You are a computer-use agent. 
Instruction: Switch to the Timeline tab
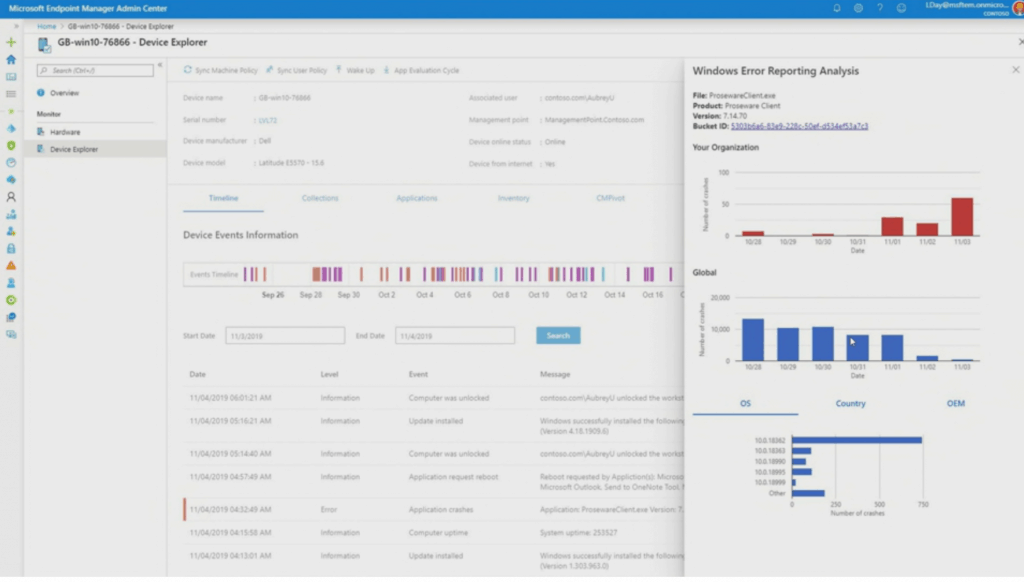click(x=223, y=199)
